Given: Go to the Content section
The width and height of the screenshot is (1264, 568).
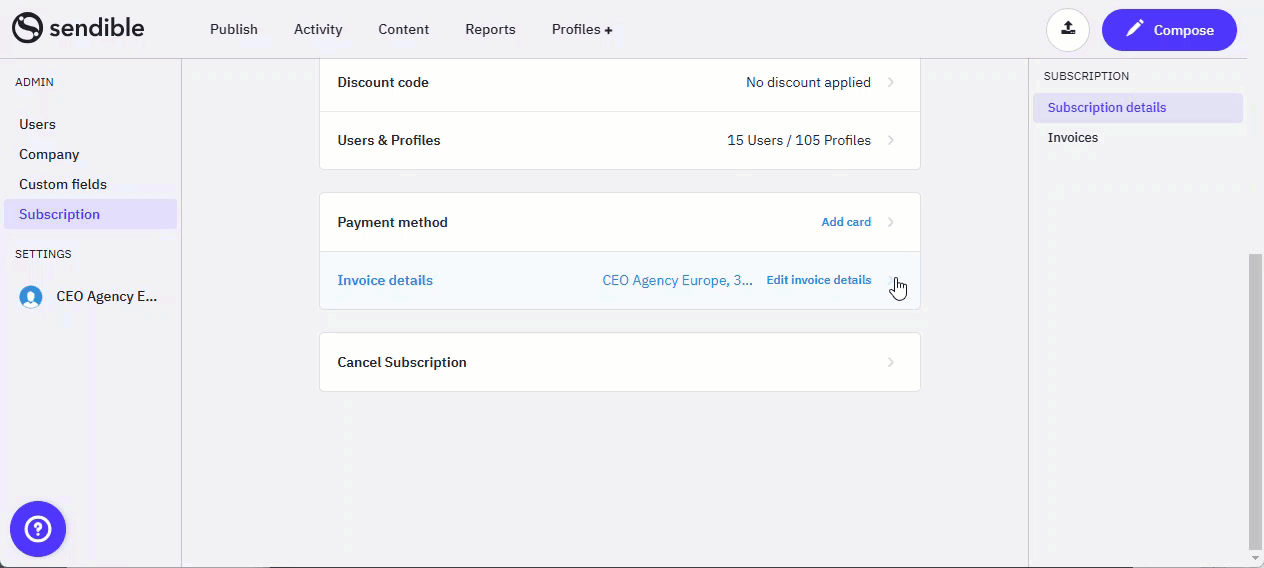Looking at the screenshot, I should (x=404, y=30).
